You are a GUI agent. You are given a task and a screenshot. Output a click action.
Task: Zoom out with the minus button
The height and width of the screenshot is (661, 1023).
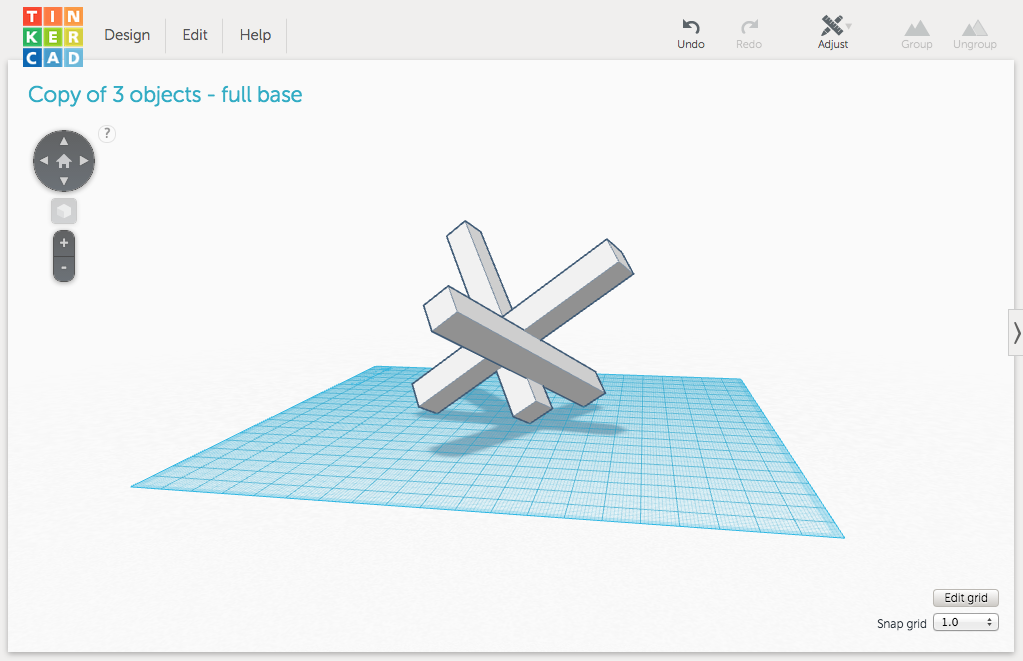[64, 268]
